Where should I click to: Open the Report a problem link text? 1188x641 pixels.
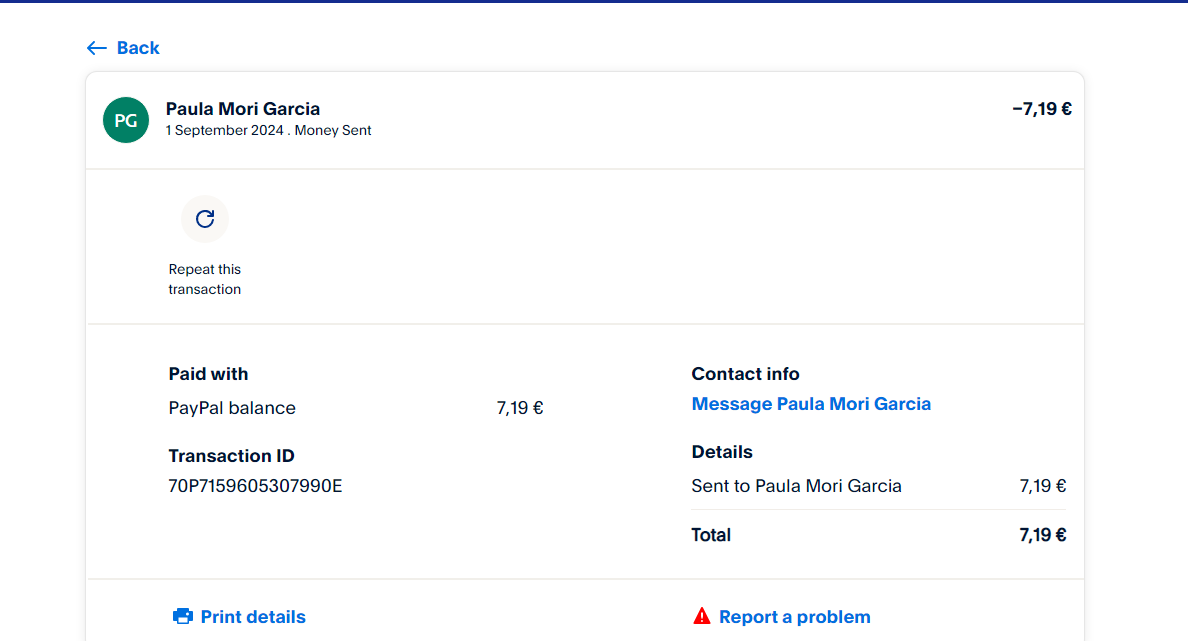[x=795, y=617]
